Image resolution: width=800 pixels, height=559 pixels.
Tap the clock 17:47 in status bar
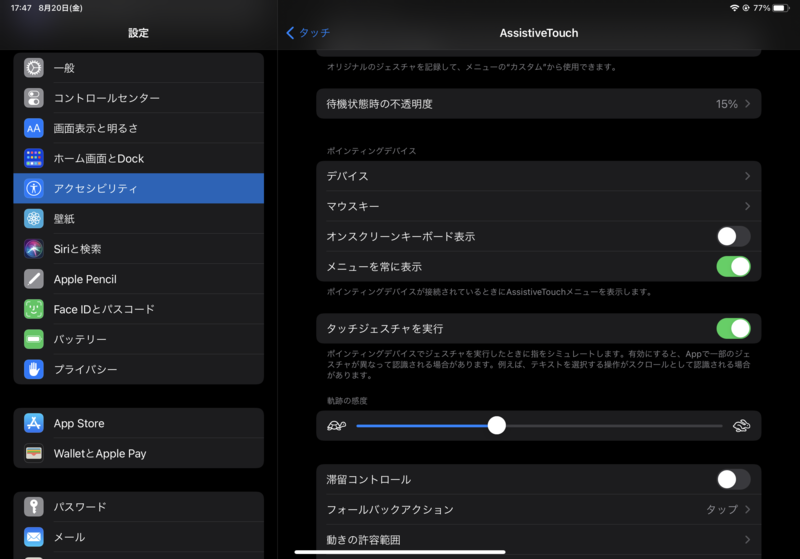[21, 8]
